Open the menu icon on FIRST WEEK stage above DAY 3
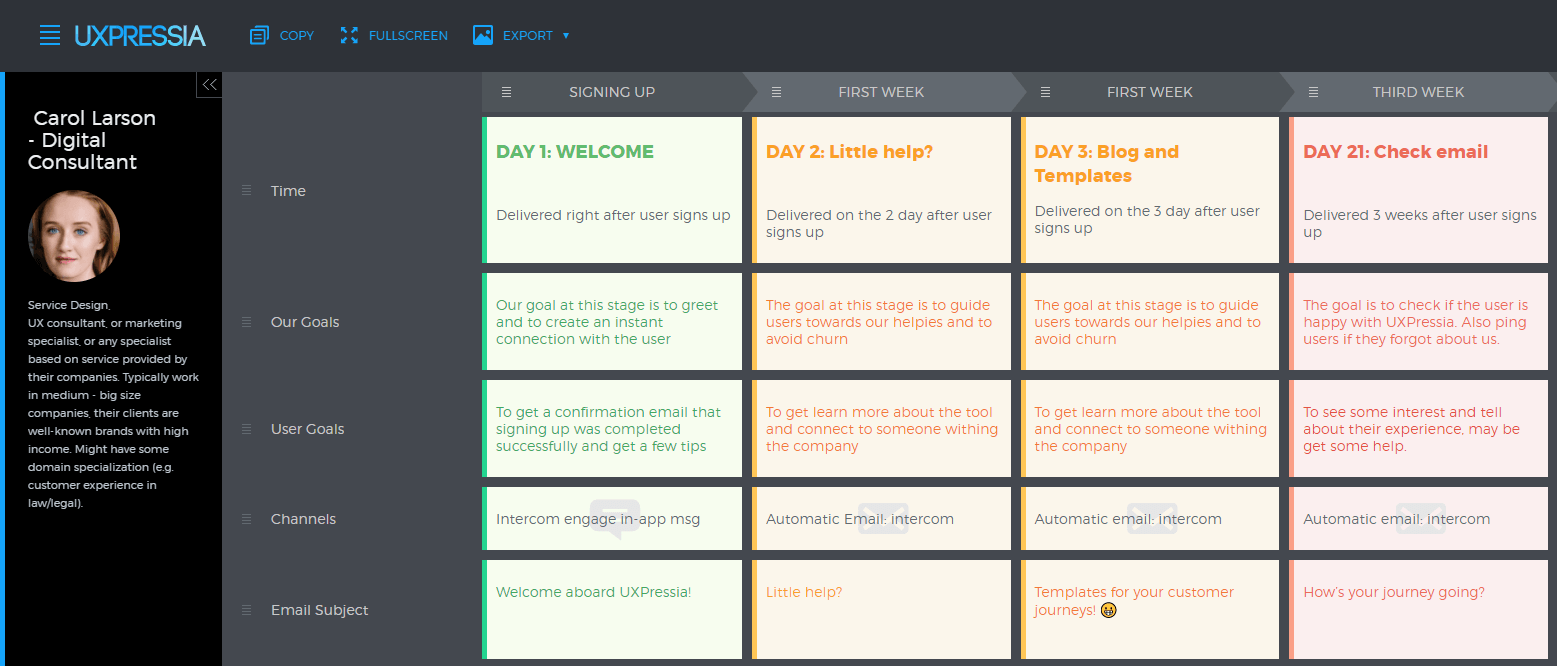This screenshot has width=1557, height=666. click(x=1045, y=92)
